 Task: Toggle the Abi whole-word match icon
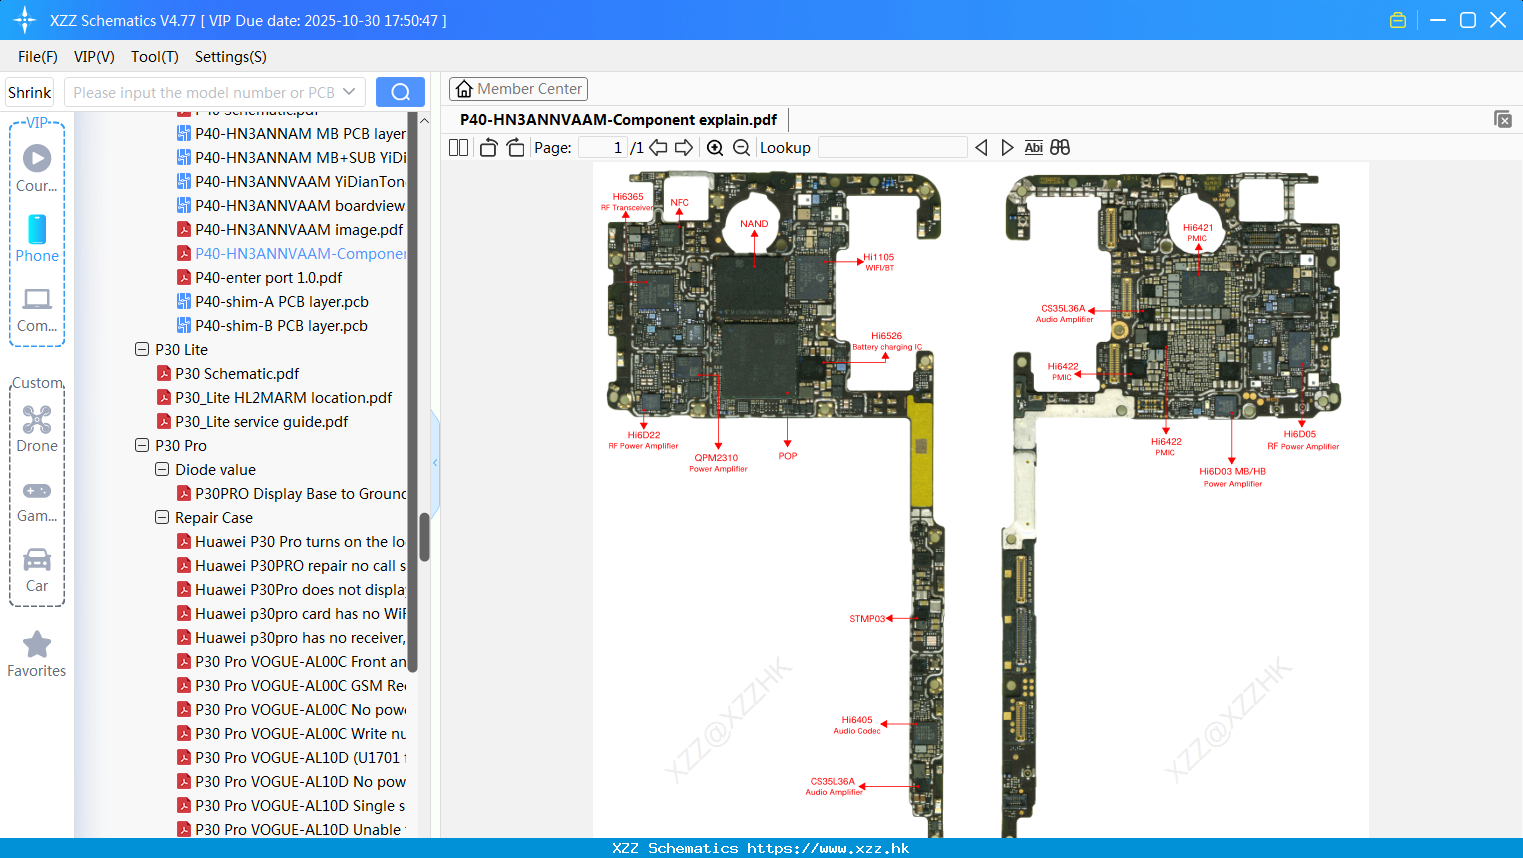(x=1033, y=147)
